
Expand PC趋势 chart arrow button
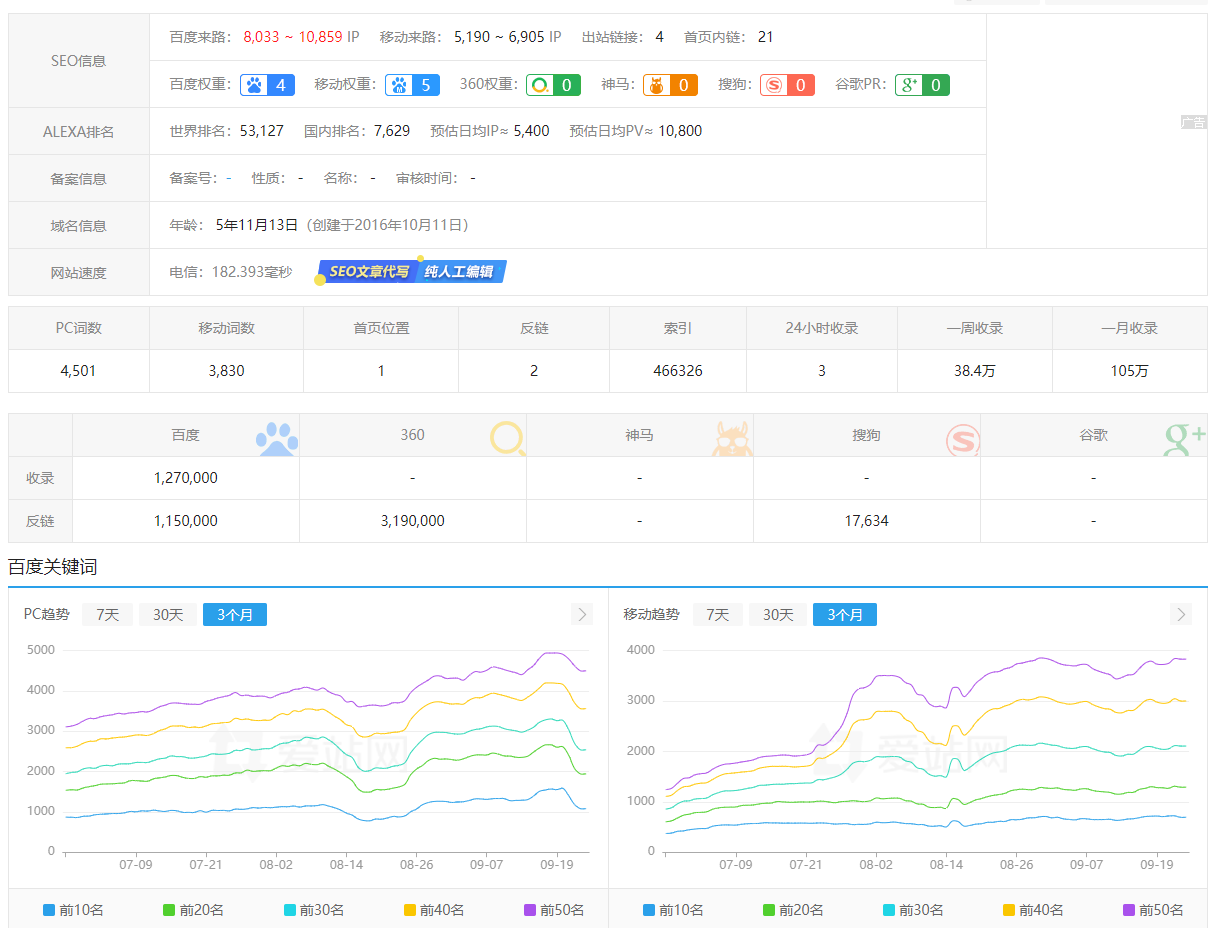click(x=582, y=614)
